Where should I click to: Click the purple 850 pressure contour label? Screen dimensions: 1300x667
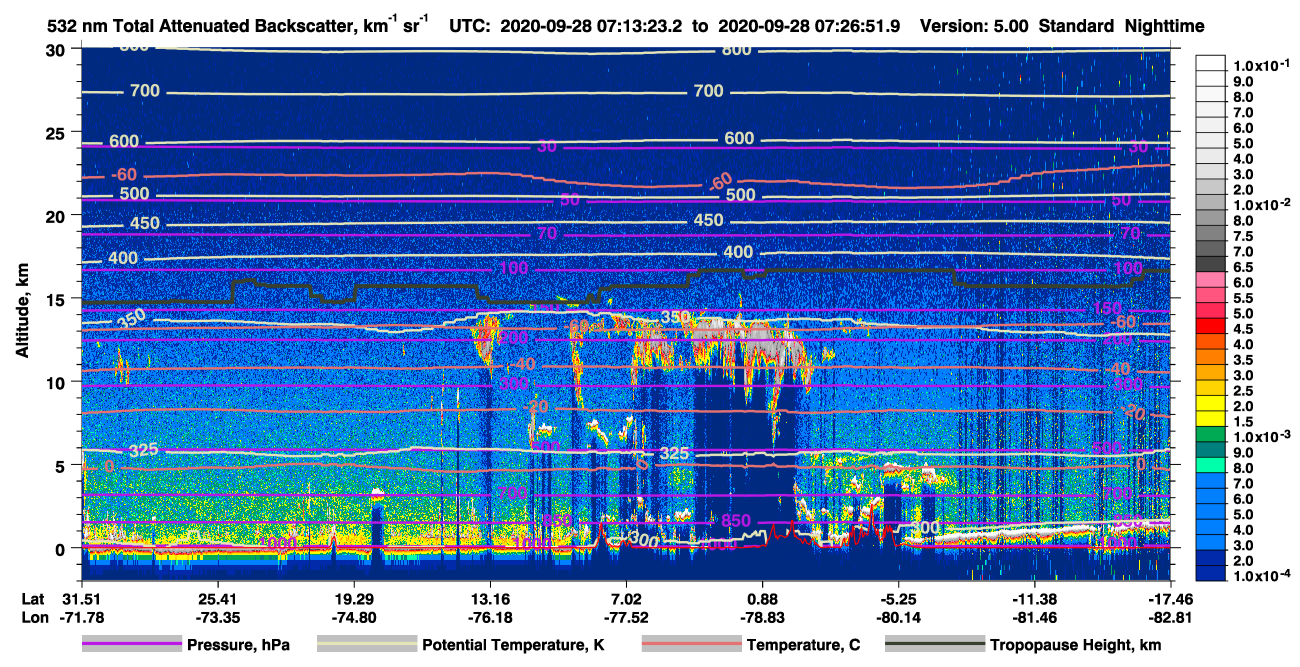tap(735, 521)
